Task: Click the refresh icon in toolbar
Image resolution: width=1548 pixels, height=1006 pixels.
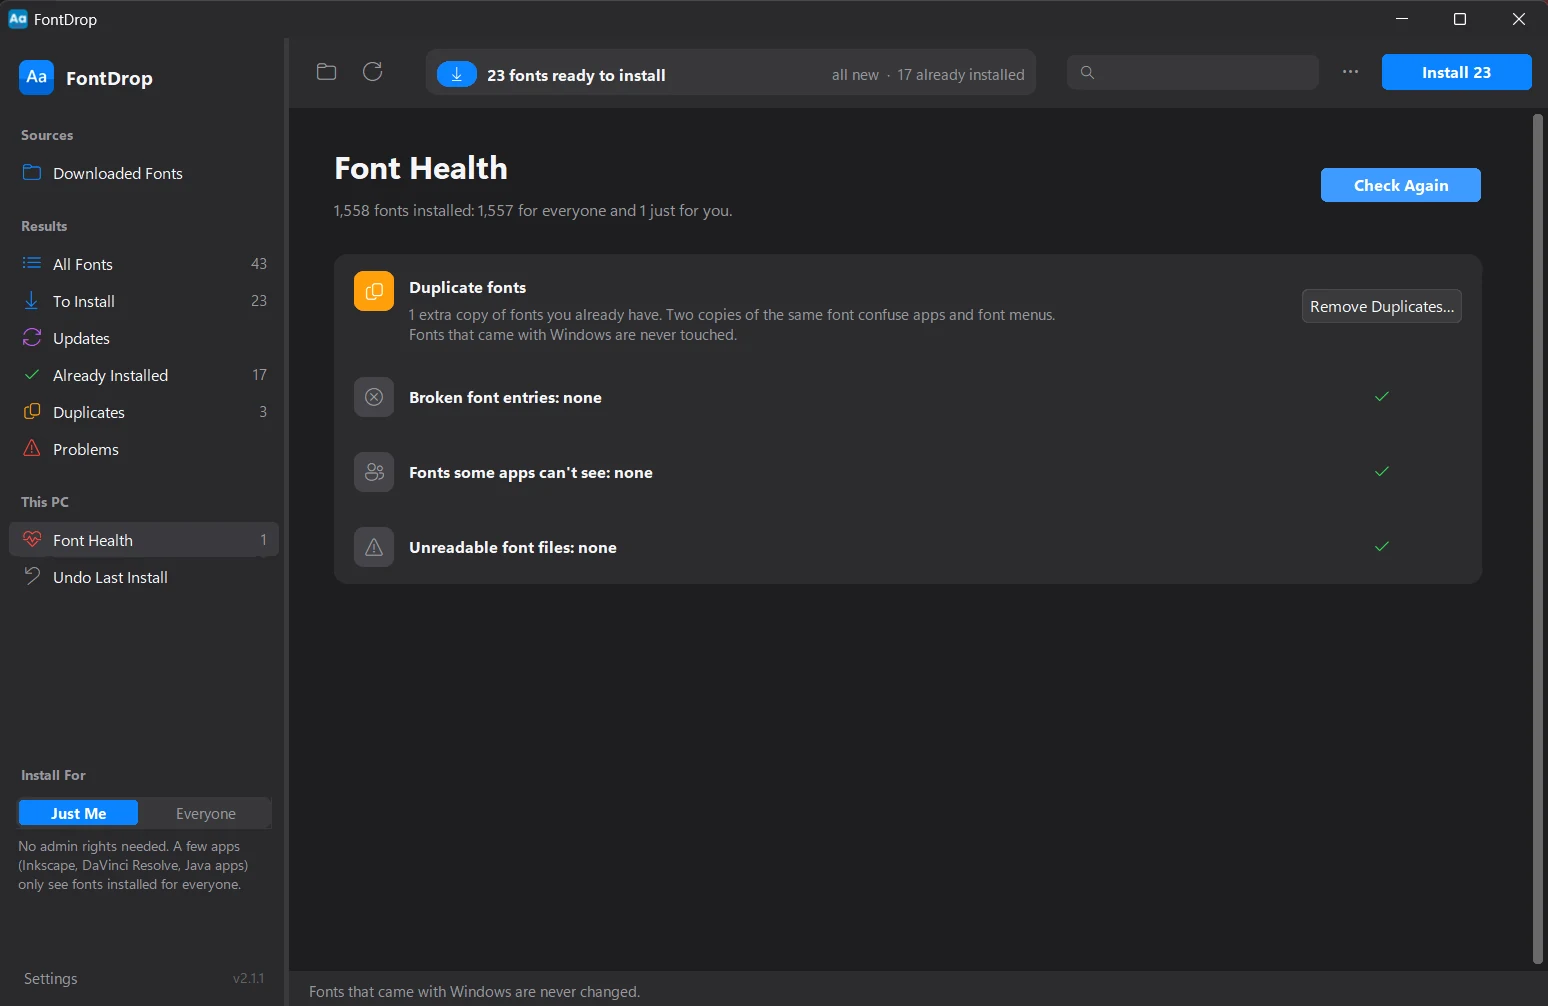Action: coord(372,72)
